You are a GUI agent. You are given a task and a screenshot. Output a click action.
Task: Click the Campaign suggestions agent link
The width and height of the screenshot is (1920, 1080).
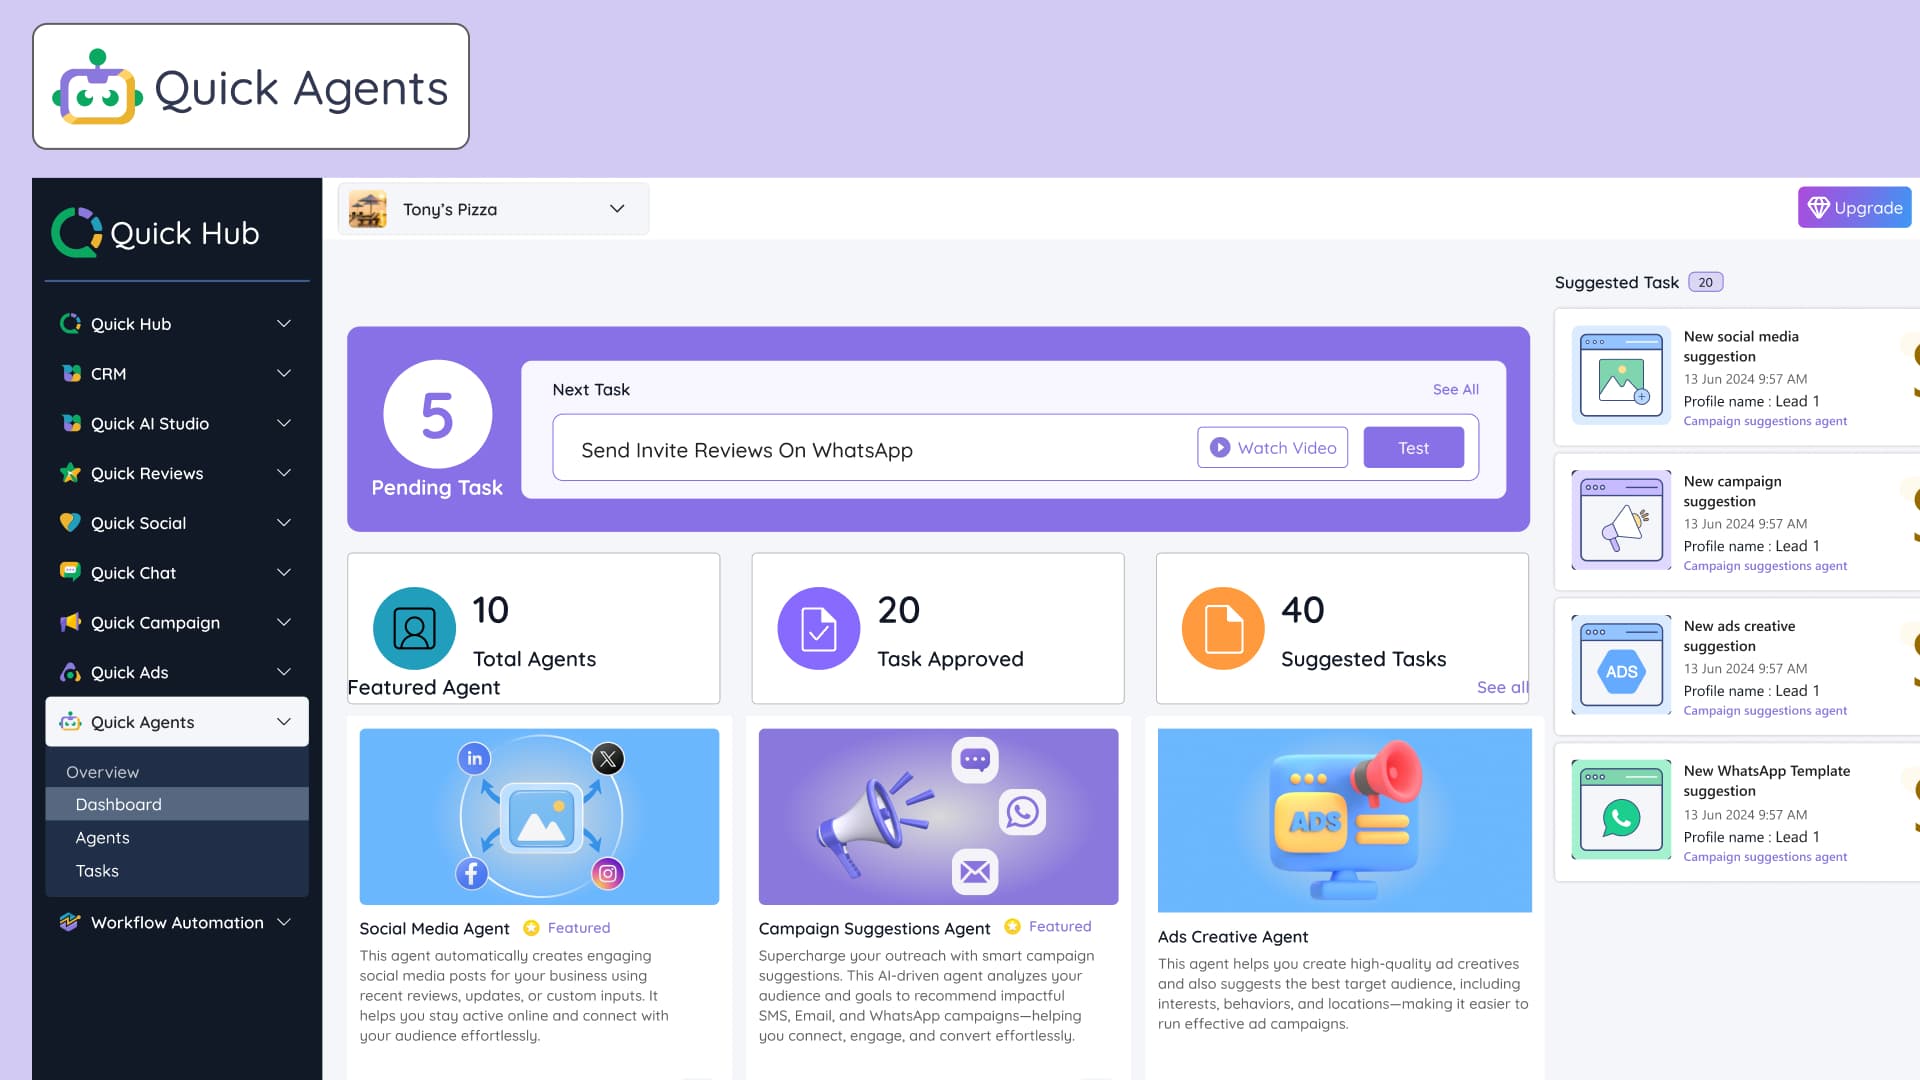click(x=1765, y=421)
